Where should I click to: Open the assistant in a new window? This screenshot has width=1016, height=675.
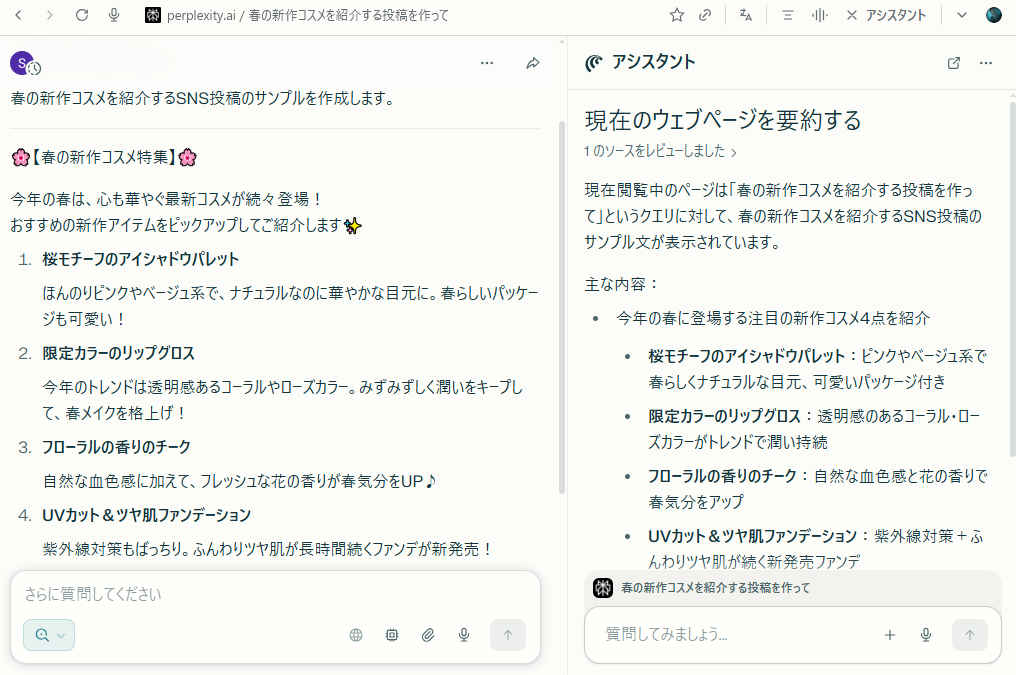(x=953, y=62)
